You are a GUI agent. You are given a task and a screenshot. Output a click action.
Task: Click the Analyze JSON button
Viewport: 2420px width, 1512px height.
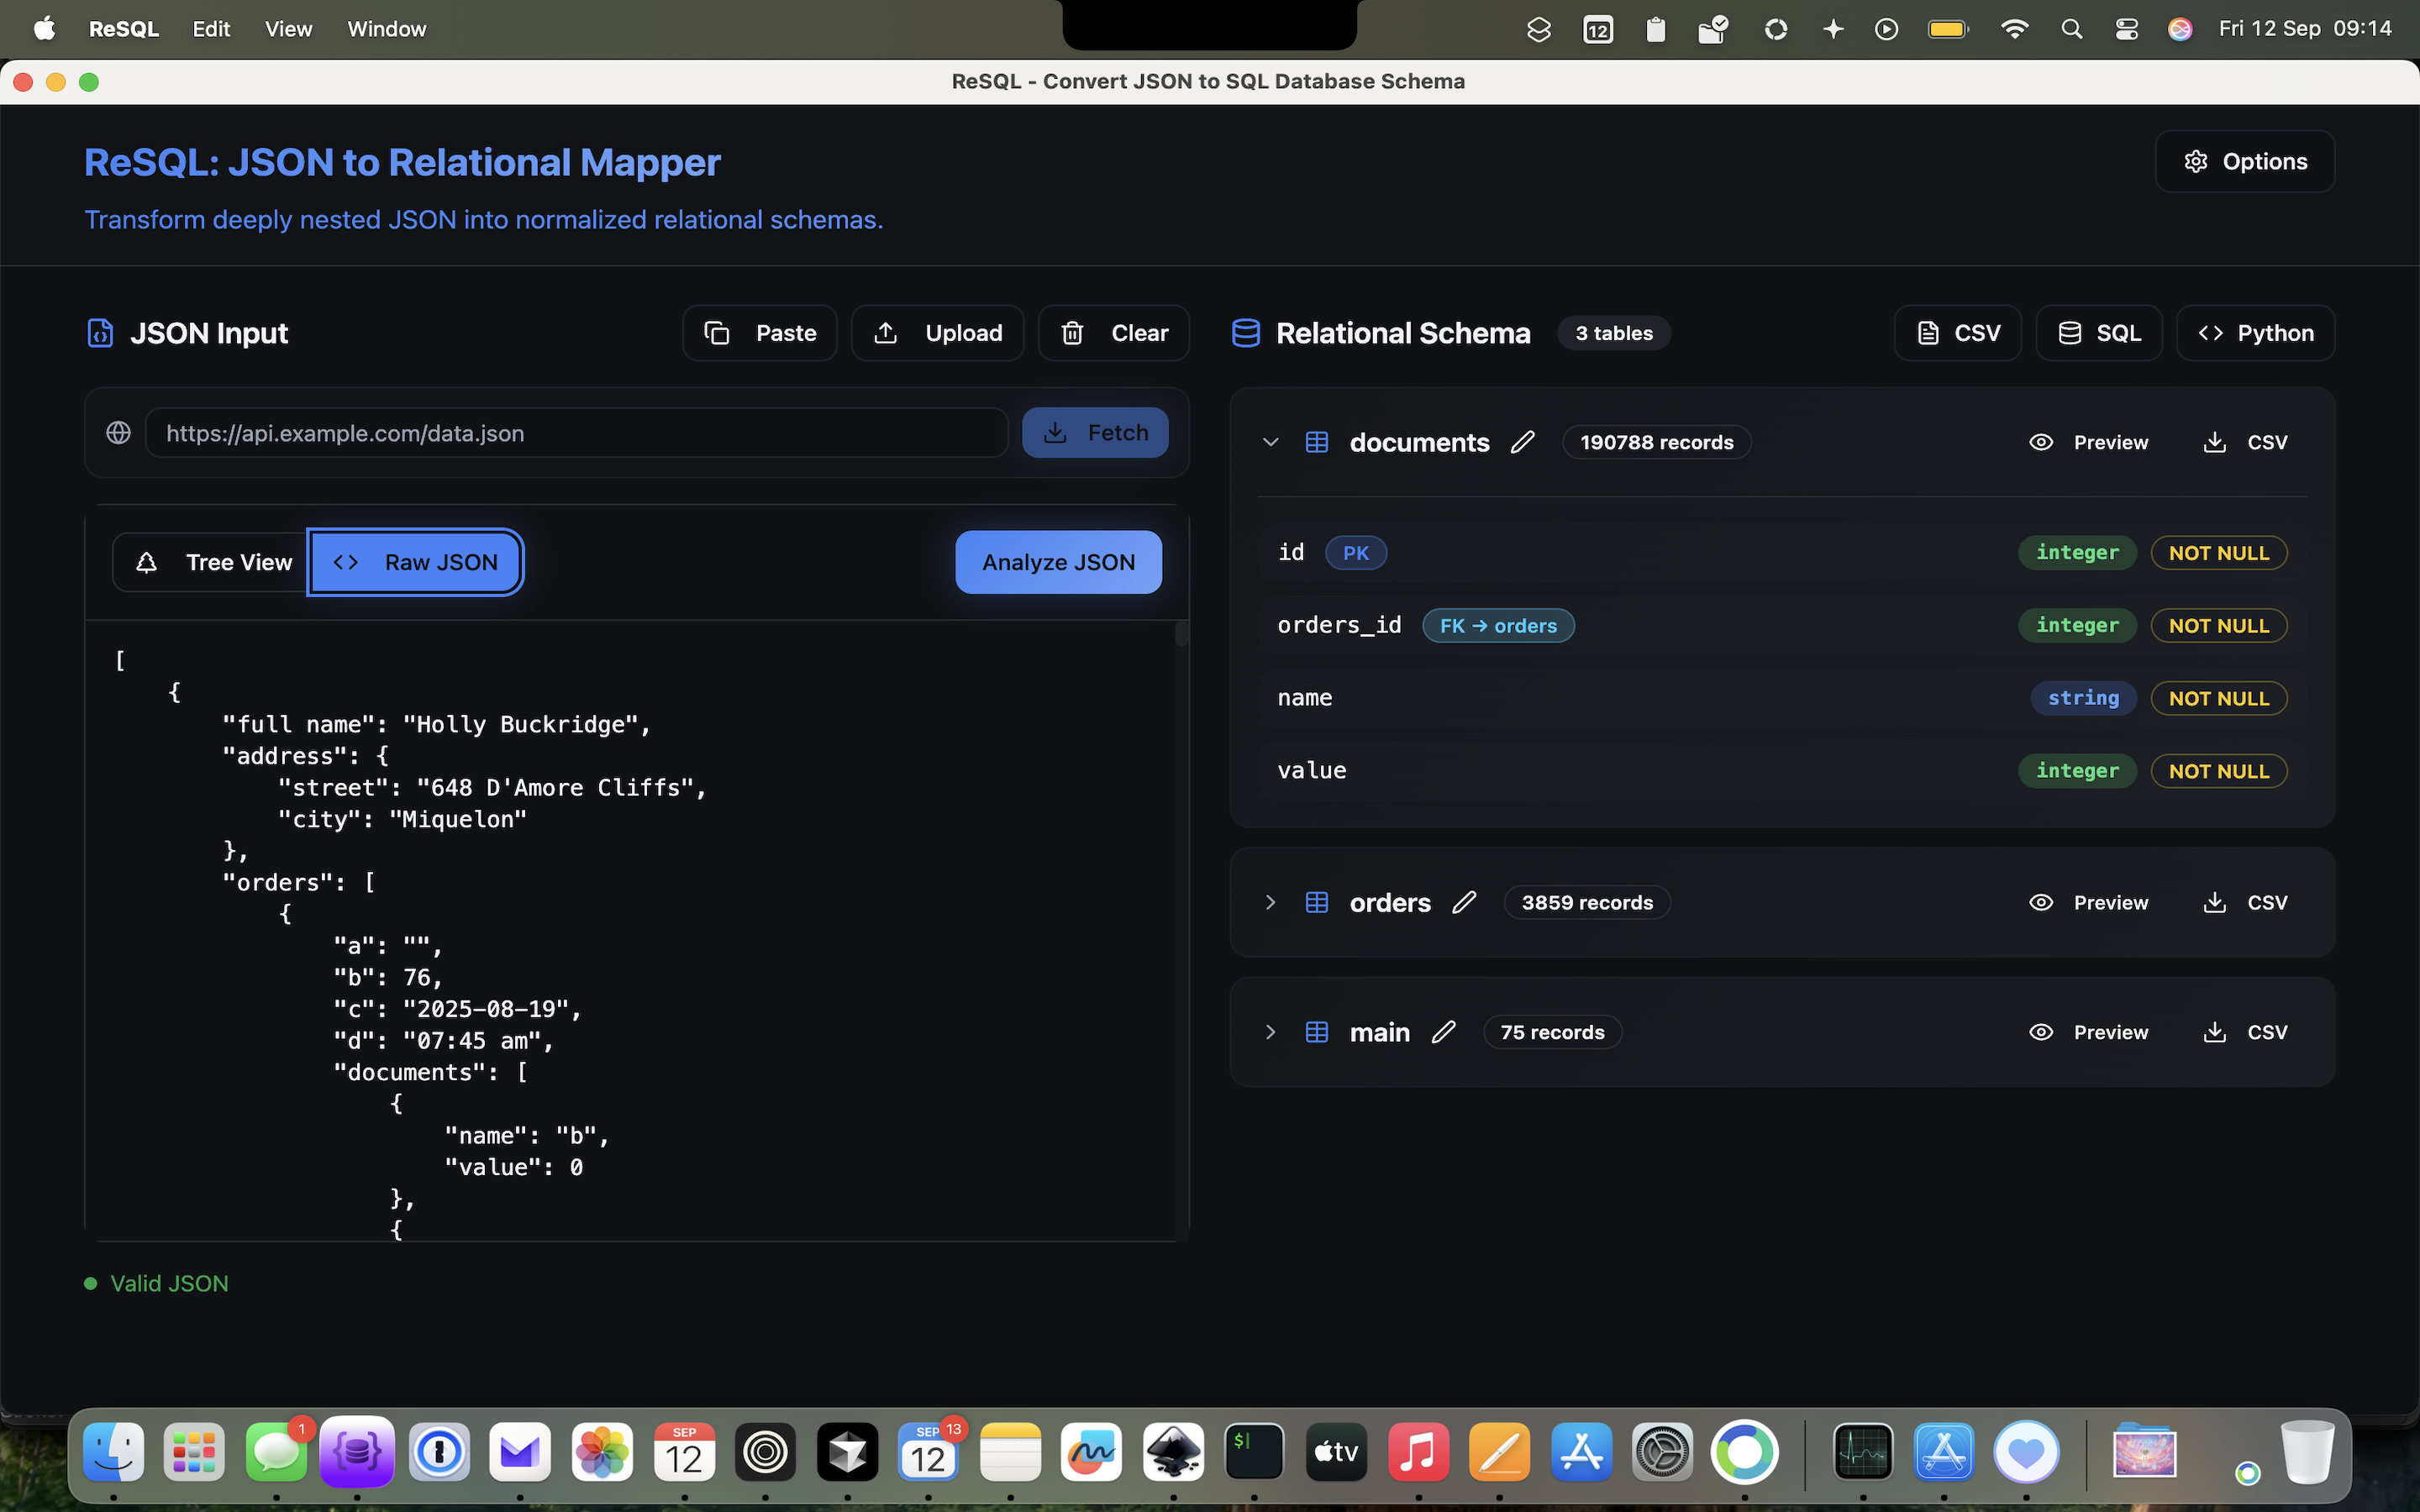(x=1057, y=561)
